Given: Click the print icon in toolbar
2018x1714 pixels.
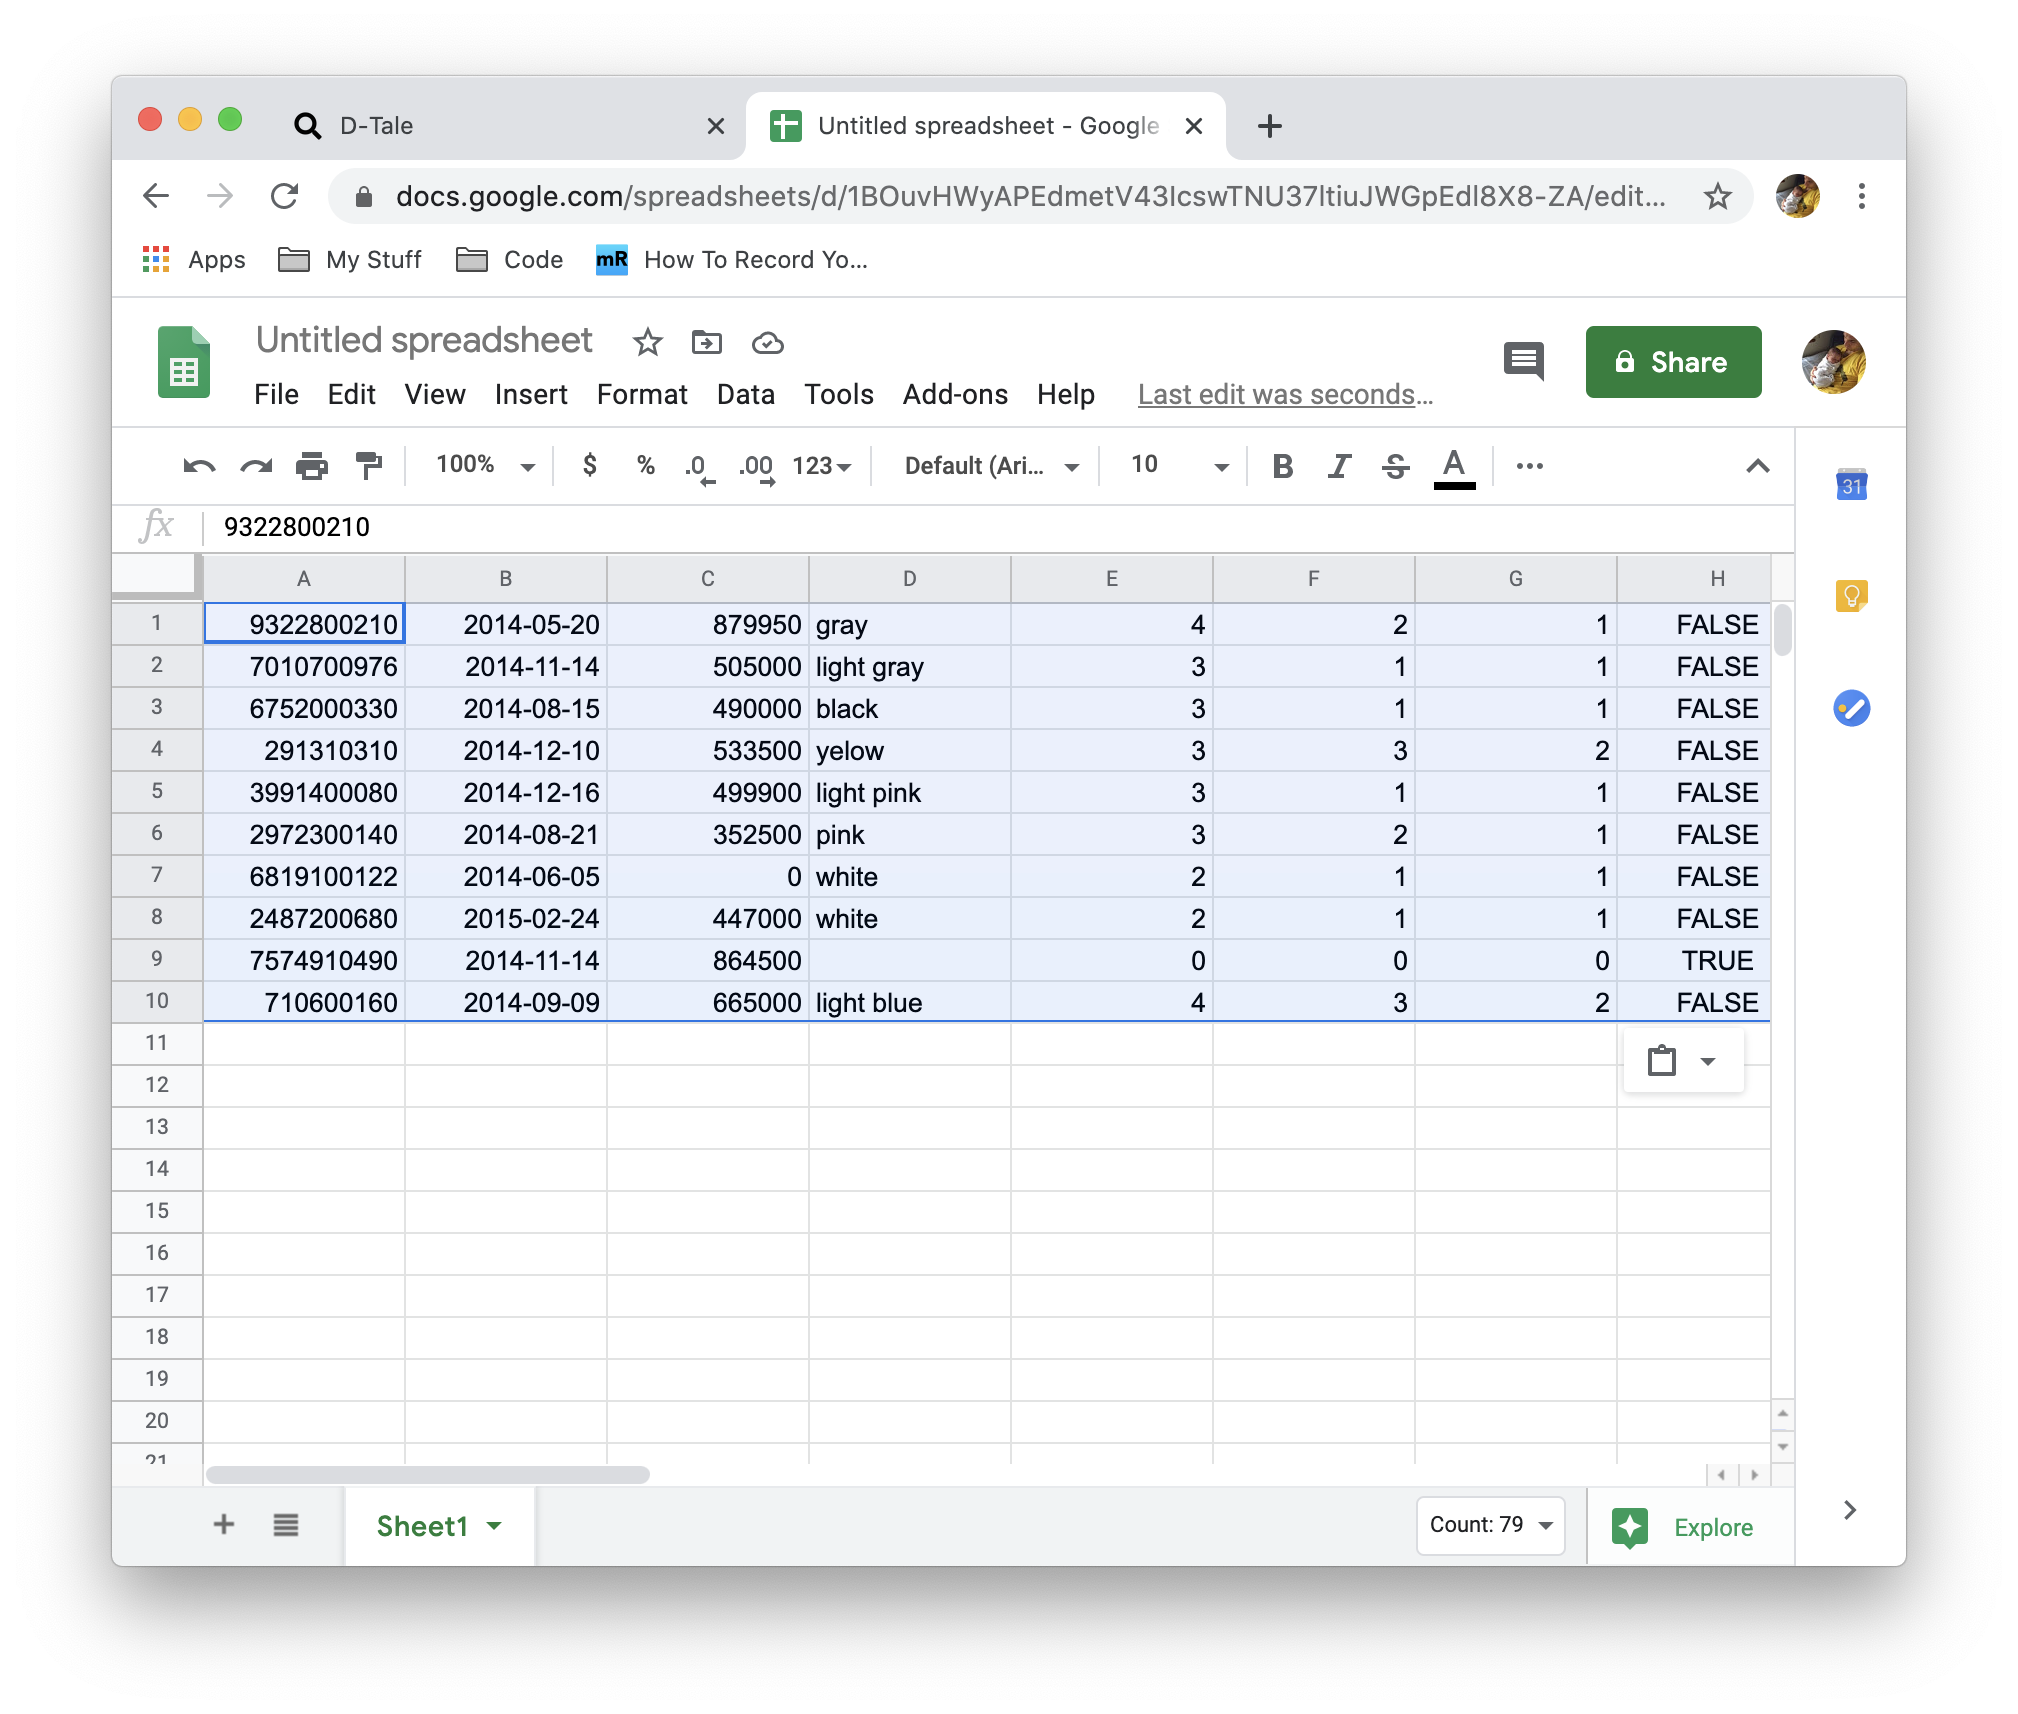Looking at the screenshot, I should coord(312,465).
